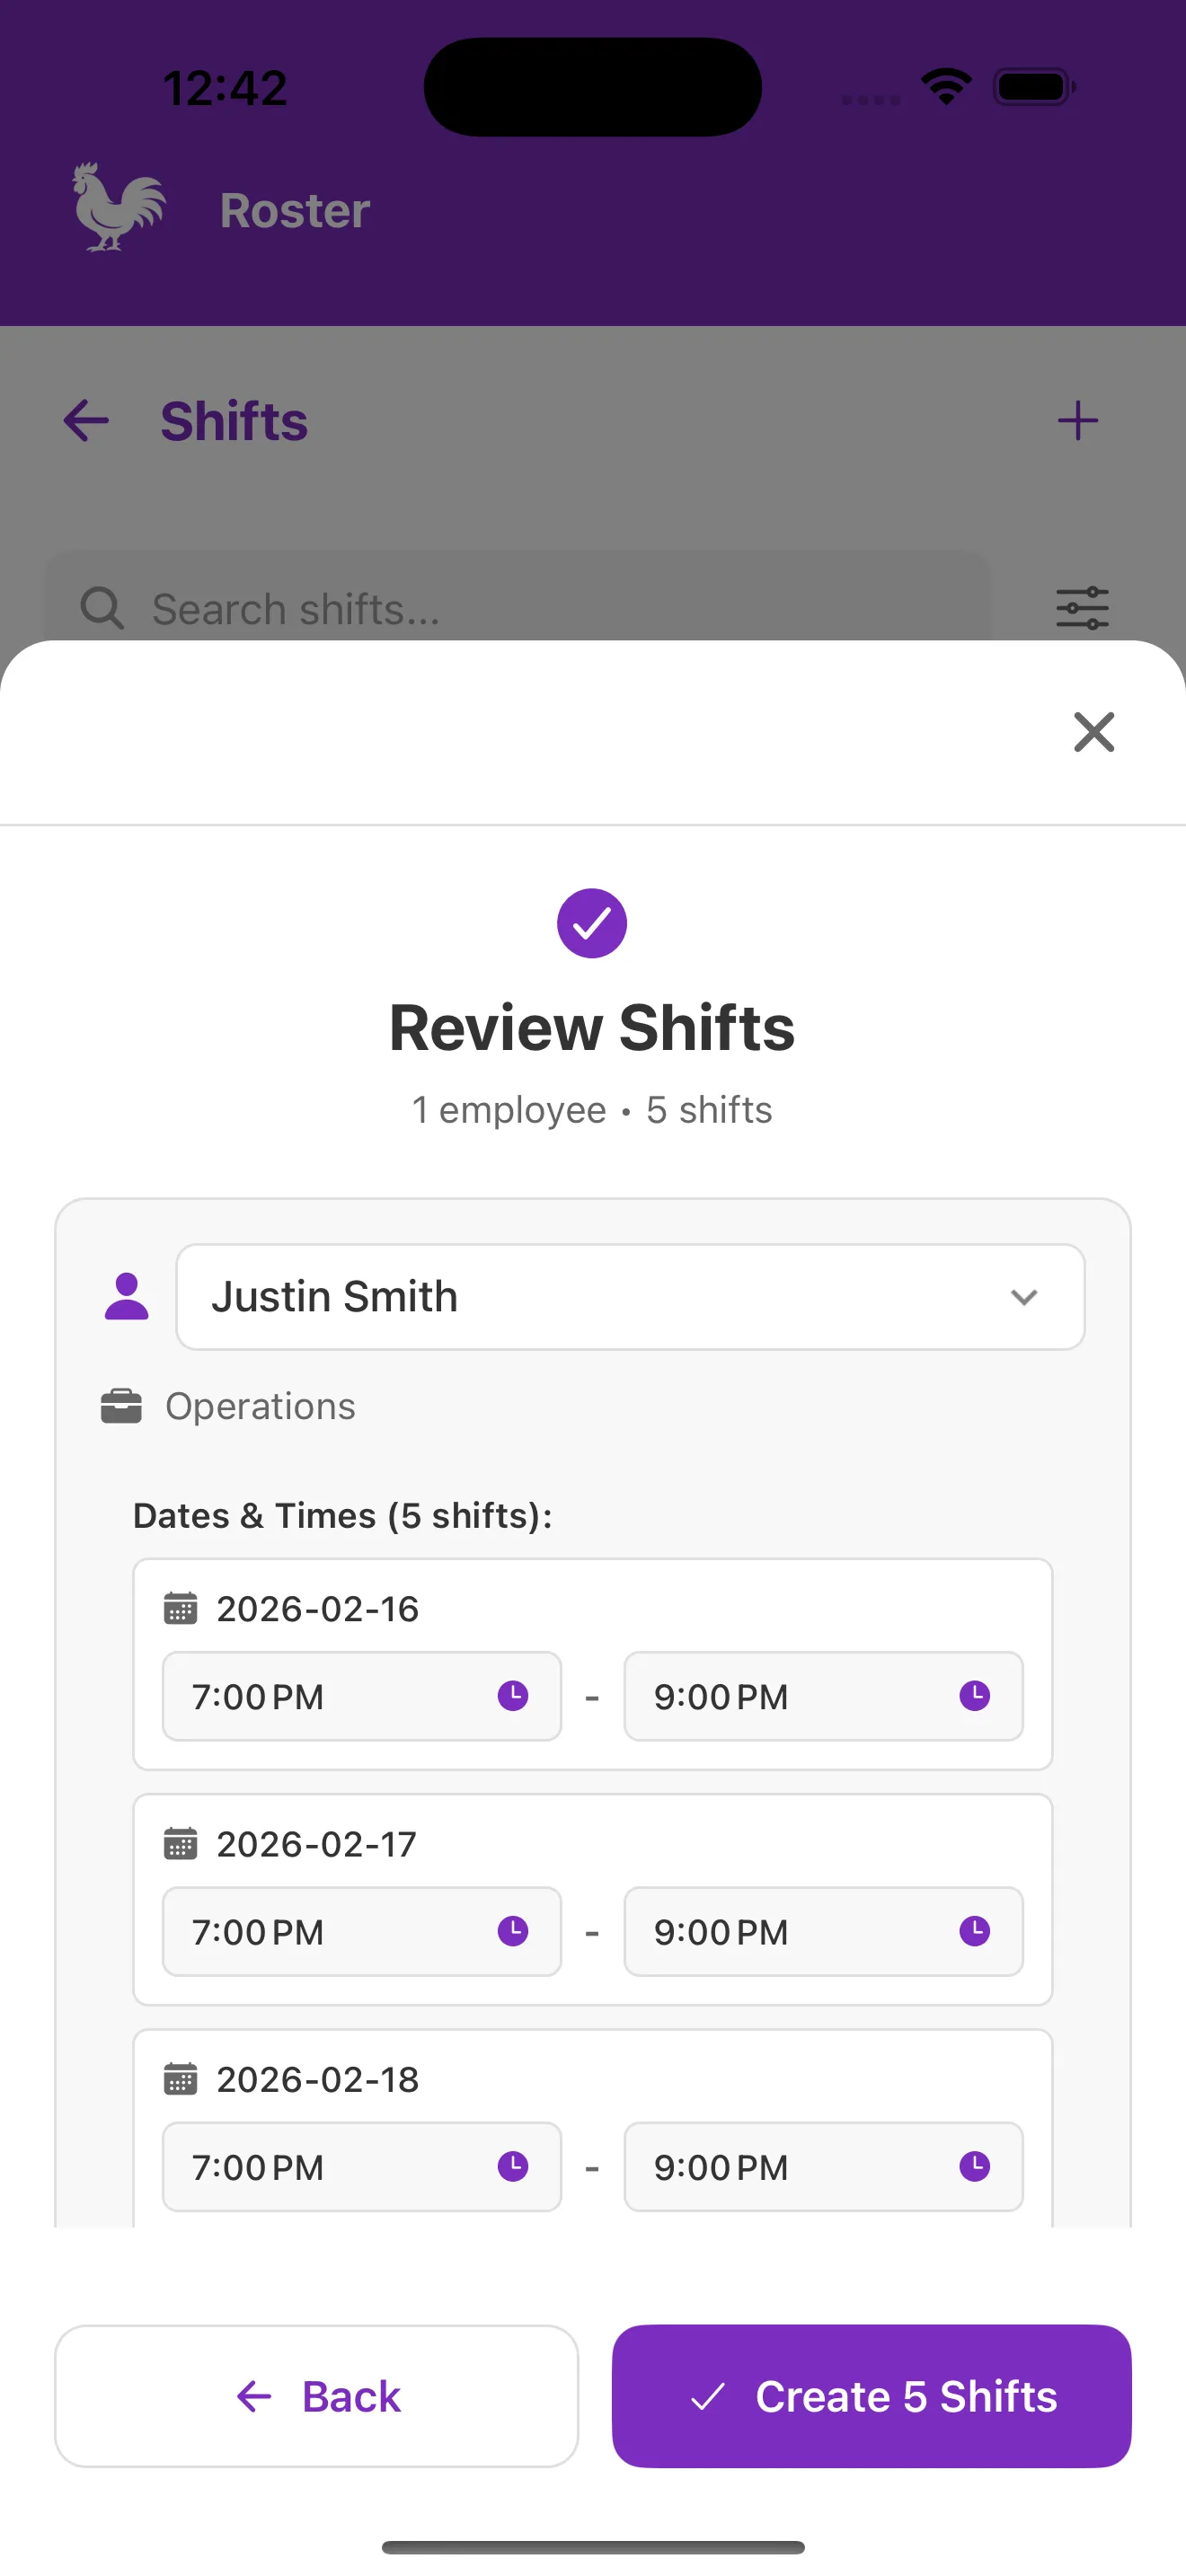
Task: Select the 2026-02-17 date text
Action: [x=317, y=1844]
